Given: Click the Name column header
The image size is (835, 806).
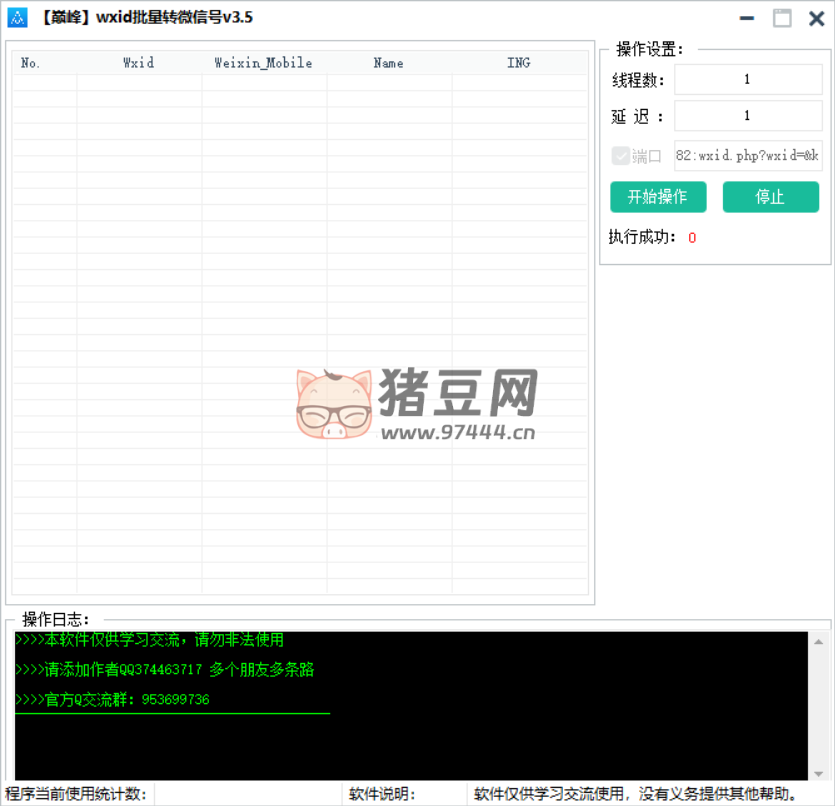Looking at the screenshot, I should (x=388, y=63).
